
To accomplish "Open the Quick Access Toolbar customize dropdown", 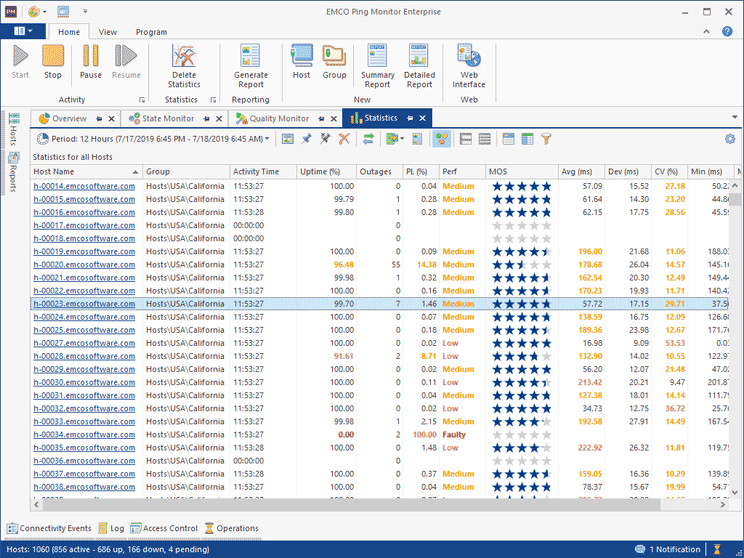I will tap(85, 11).
